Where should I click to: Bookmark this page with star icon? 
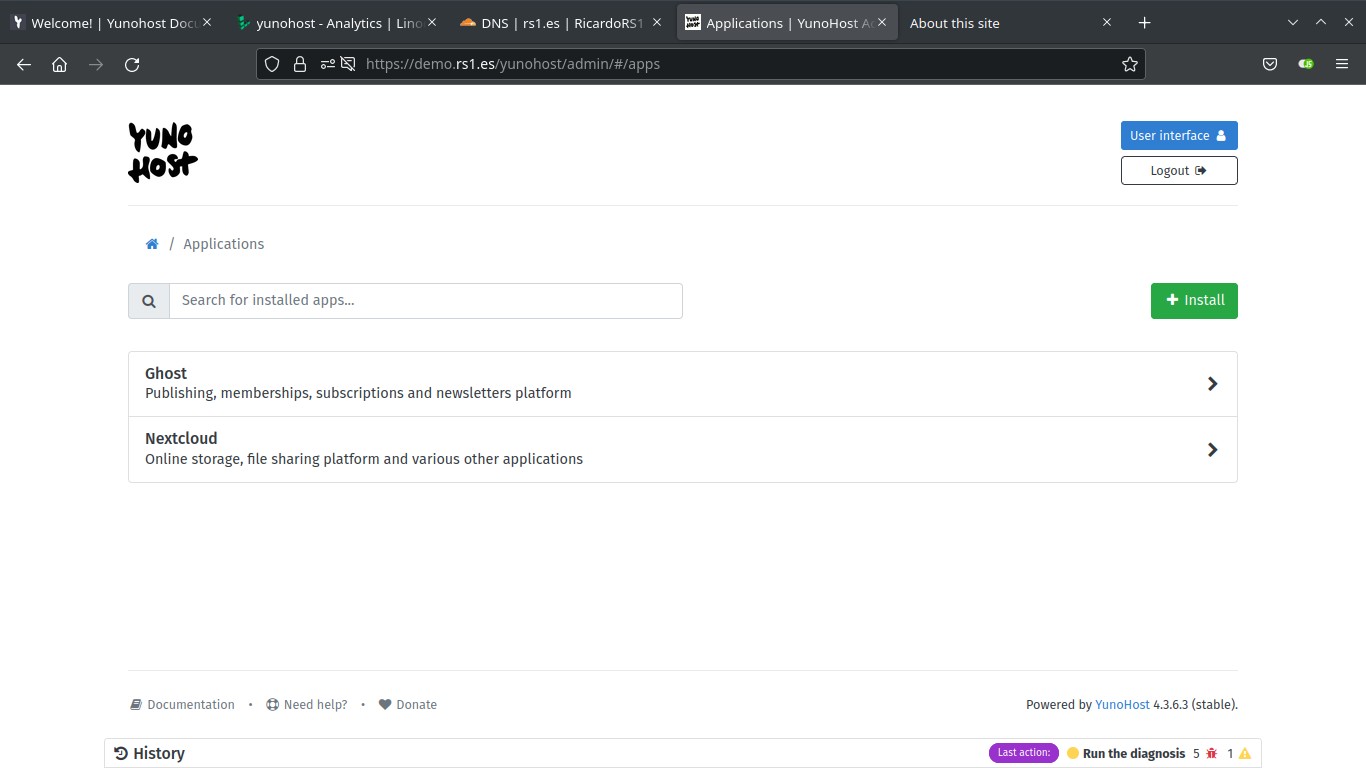[1130, 64]
